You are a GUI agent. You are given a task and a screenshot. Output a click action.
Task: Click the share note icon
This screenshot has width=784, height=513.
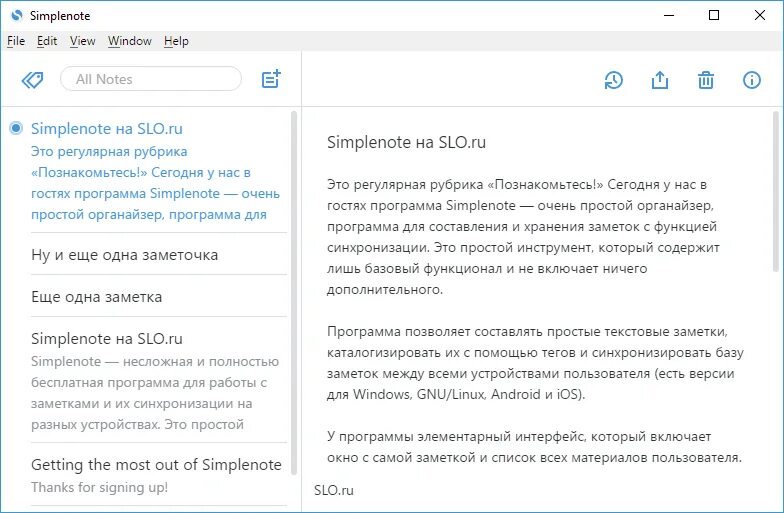point(660,80)
